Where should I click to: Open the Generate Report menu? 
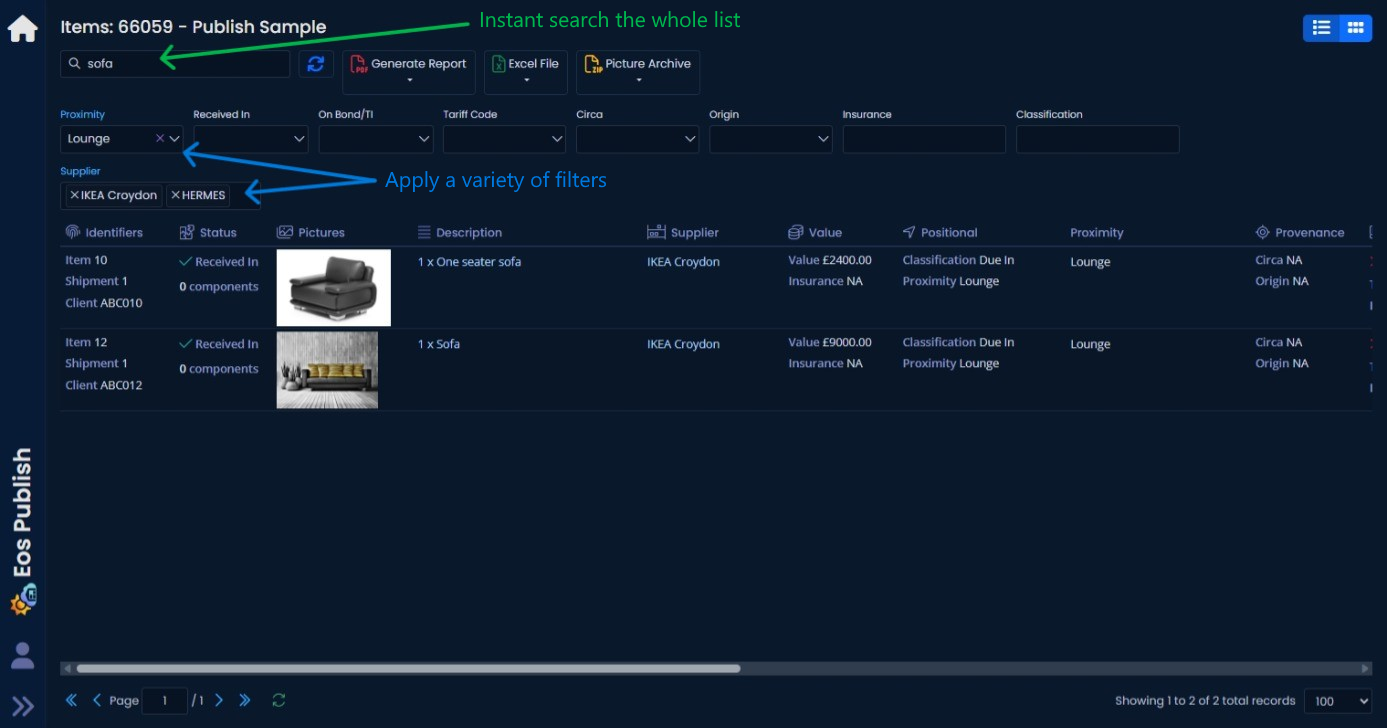click(x=409, y=71)
